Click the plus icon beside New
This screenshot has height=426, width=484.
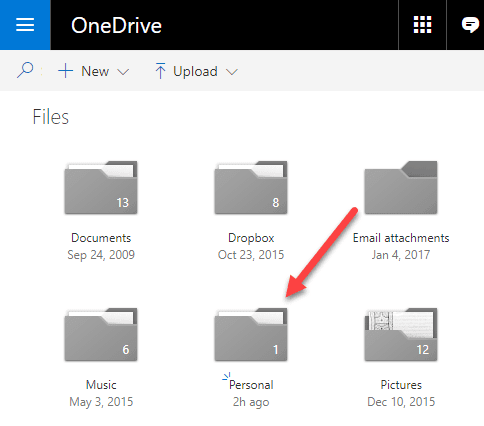(x=65, y=71)
